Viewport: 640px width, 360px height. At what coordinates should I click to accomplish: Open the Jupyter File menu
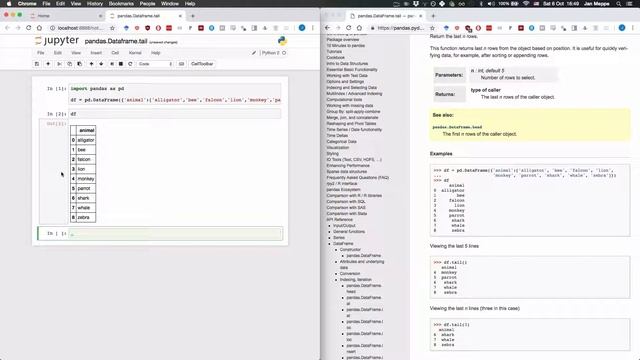40,53
